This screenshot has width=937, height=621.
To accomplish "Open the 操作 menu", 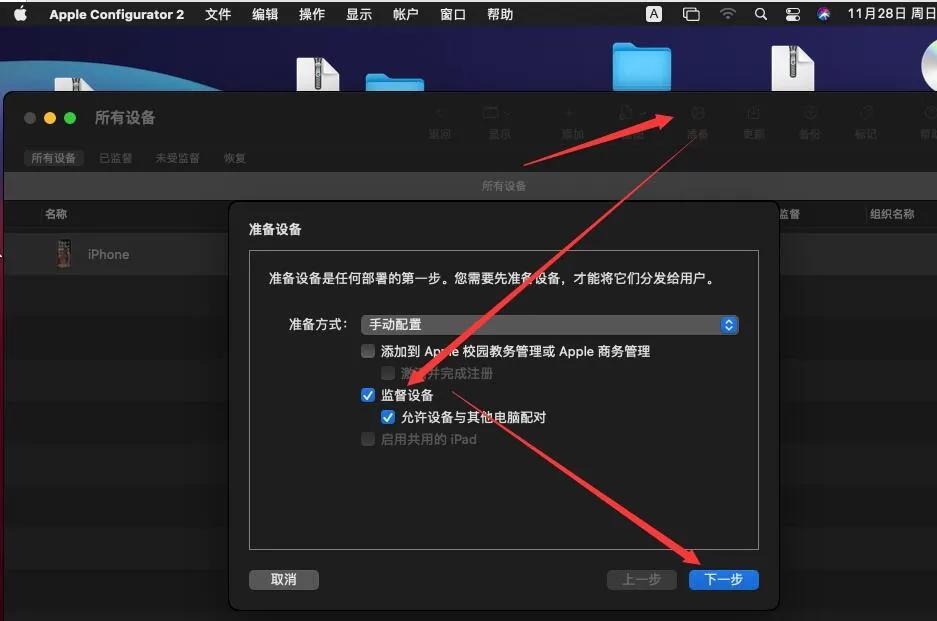I will coord(311,14).
